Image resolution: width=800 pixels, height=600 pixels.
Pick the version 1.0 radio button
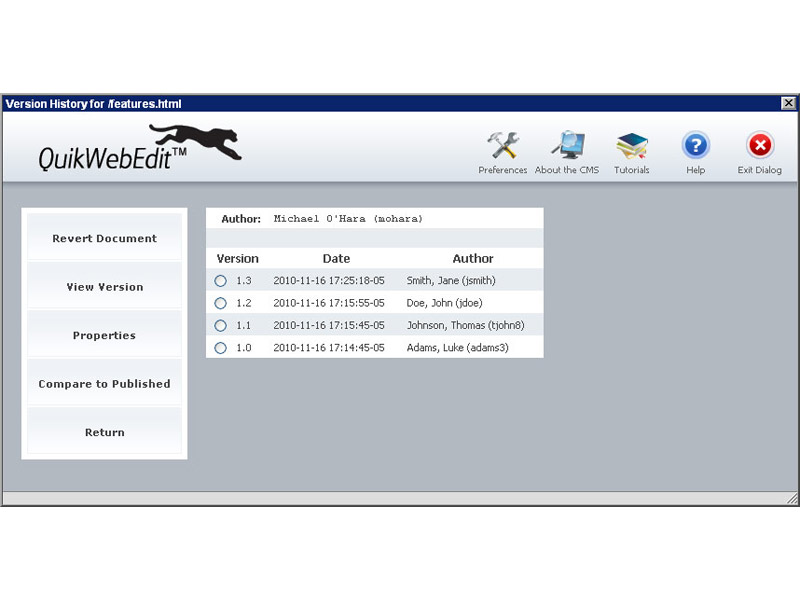click(221, 347)
